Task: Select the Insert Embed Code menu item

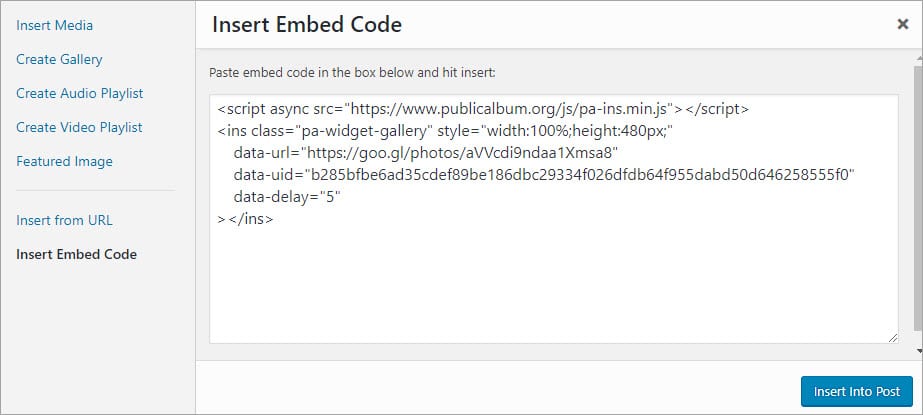Action: 76,254
